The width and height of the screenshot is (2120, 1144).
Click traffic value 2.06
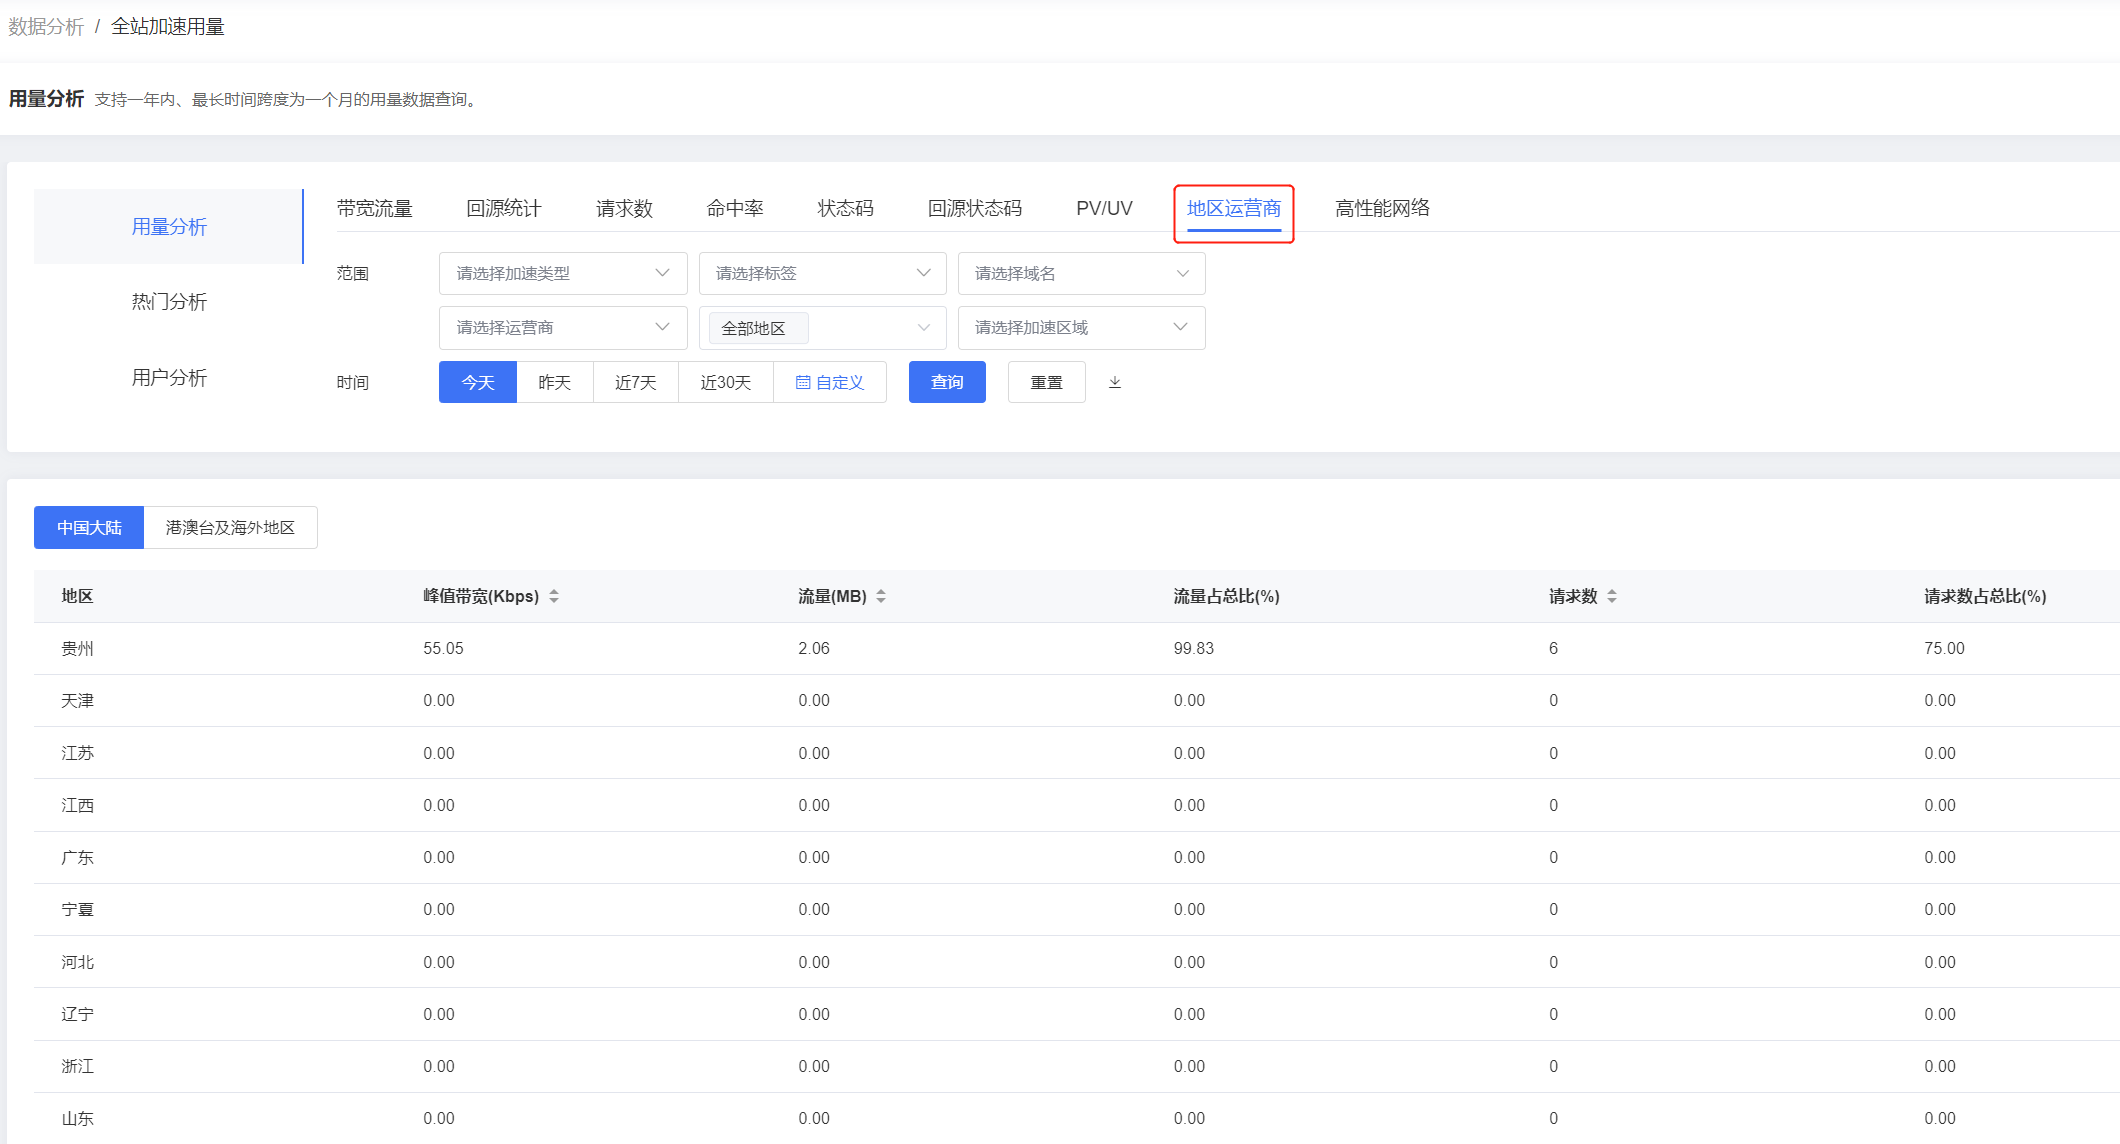click(x=814, y=648)
